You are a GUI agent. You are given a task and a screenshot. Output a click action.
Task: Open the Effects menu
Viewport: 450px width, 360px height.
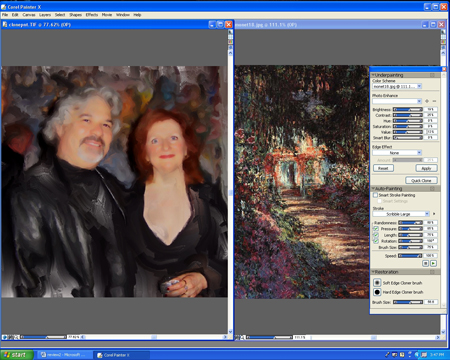pos(92,15)
